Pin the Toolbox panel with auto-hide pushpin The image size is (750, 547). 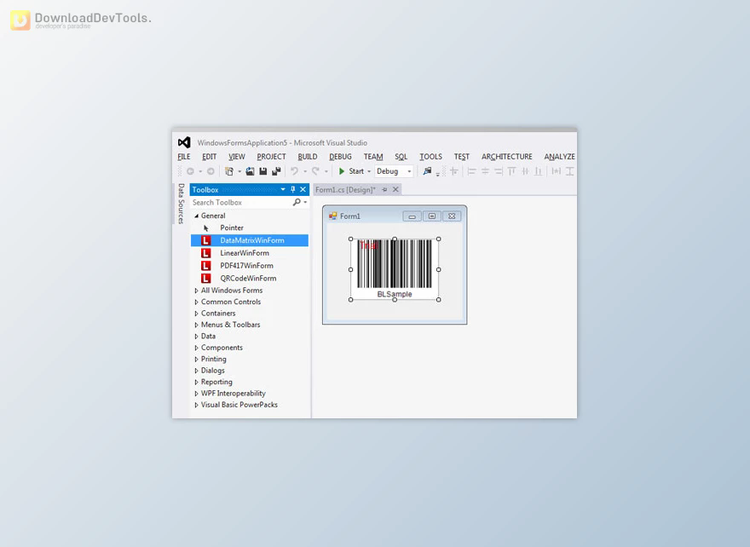point(293,189)
